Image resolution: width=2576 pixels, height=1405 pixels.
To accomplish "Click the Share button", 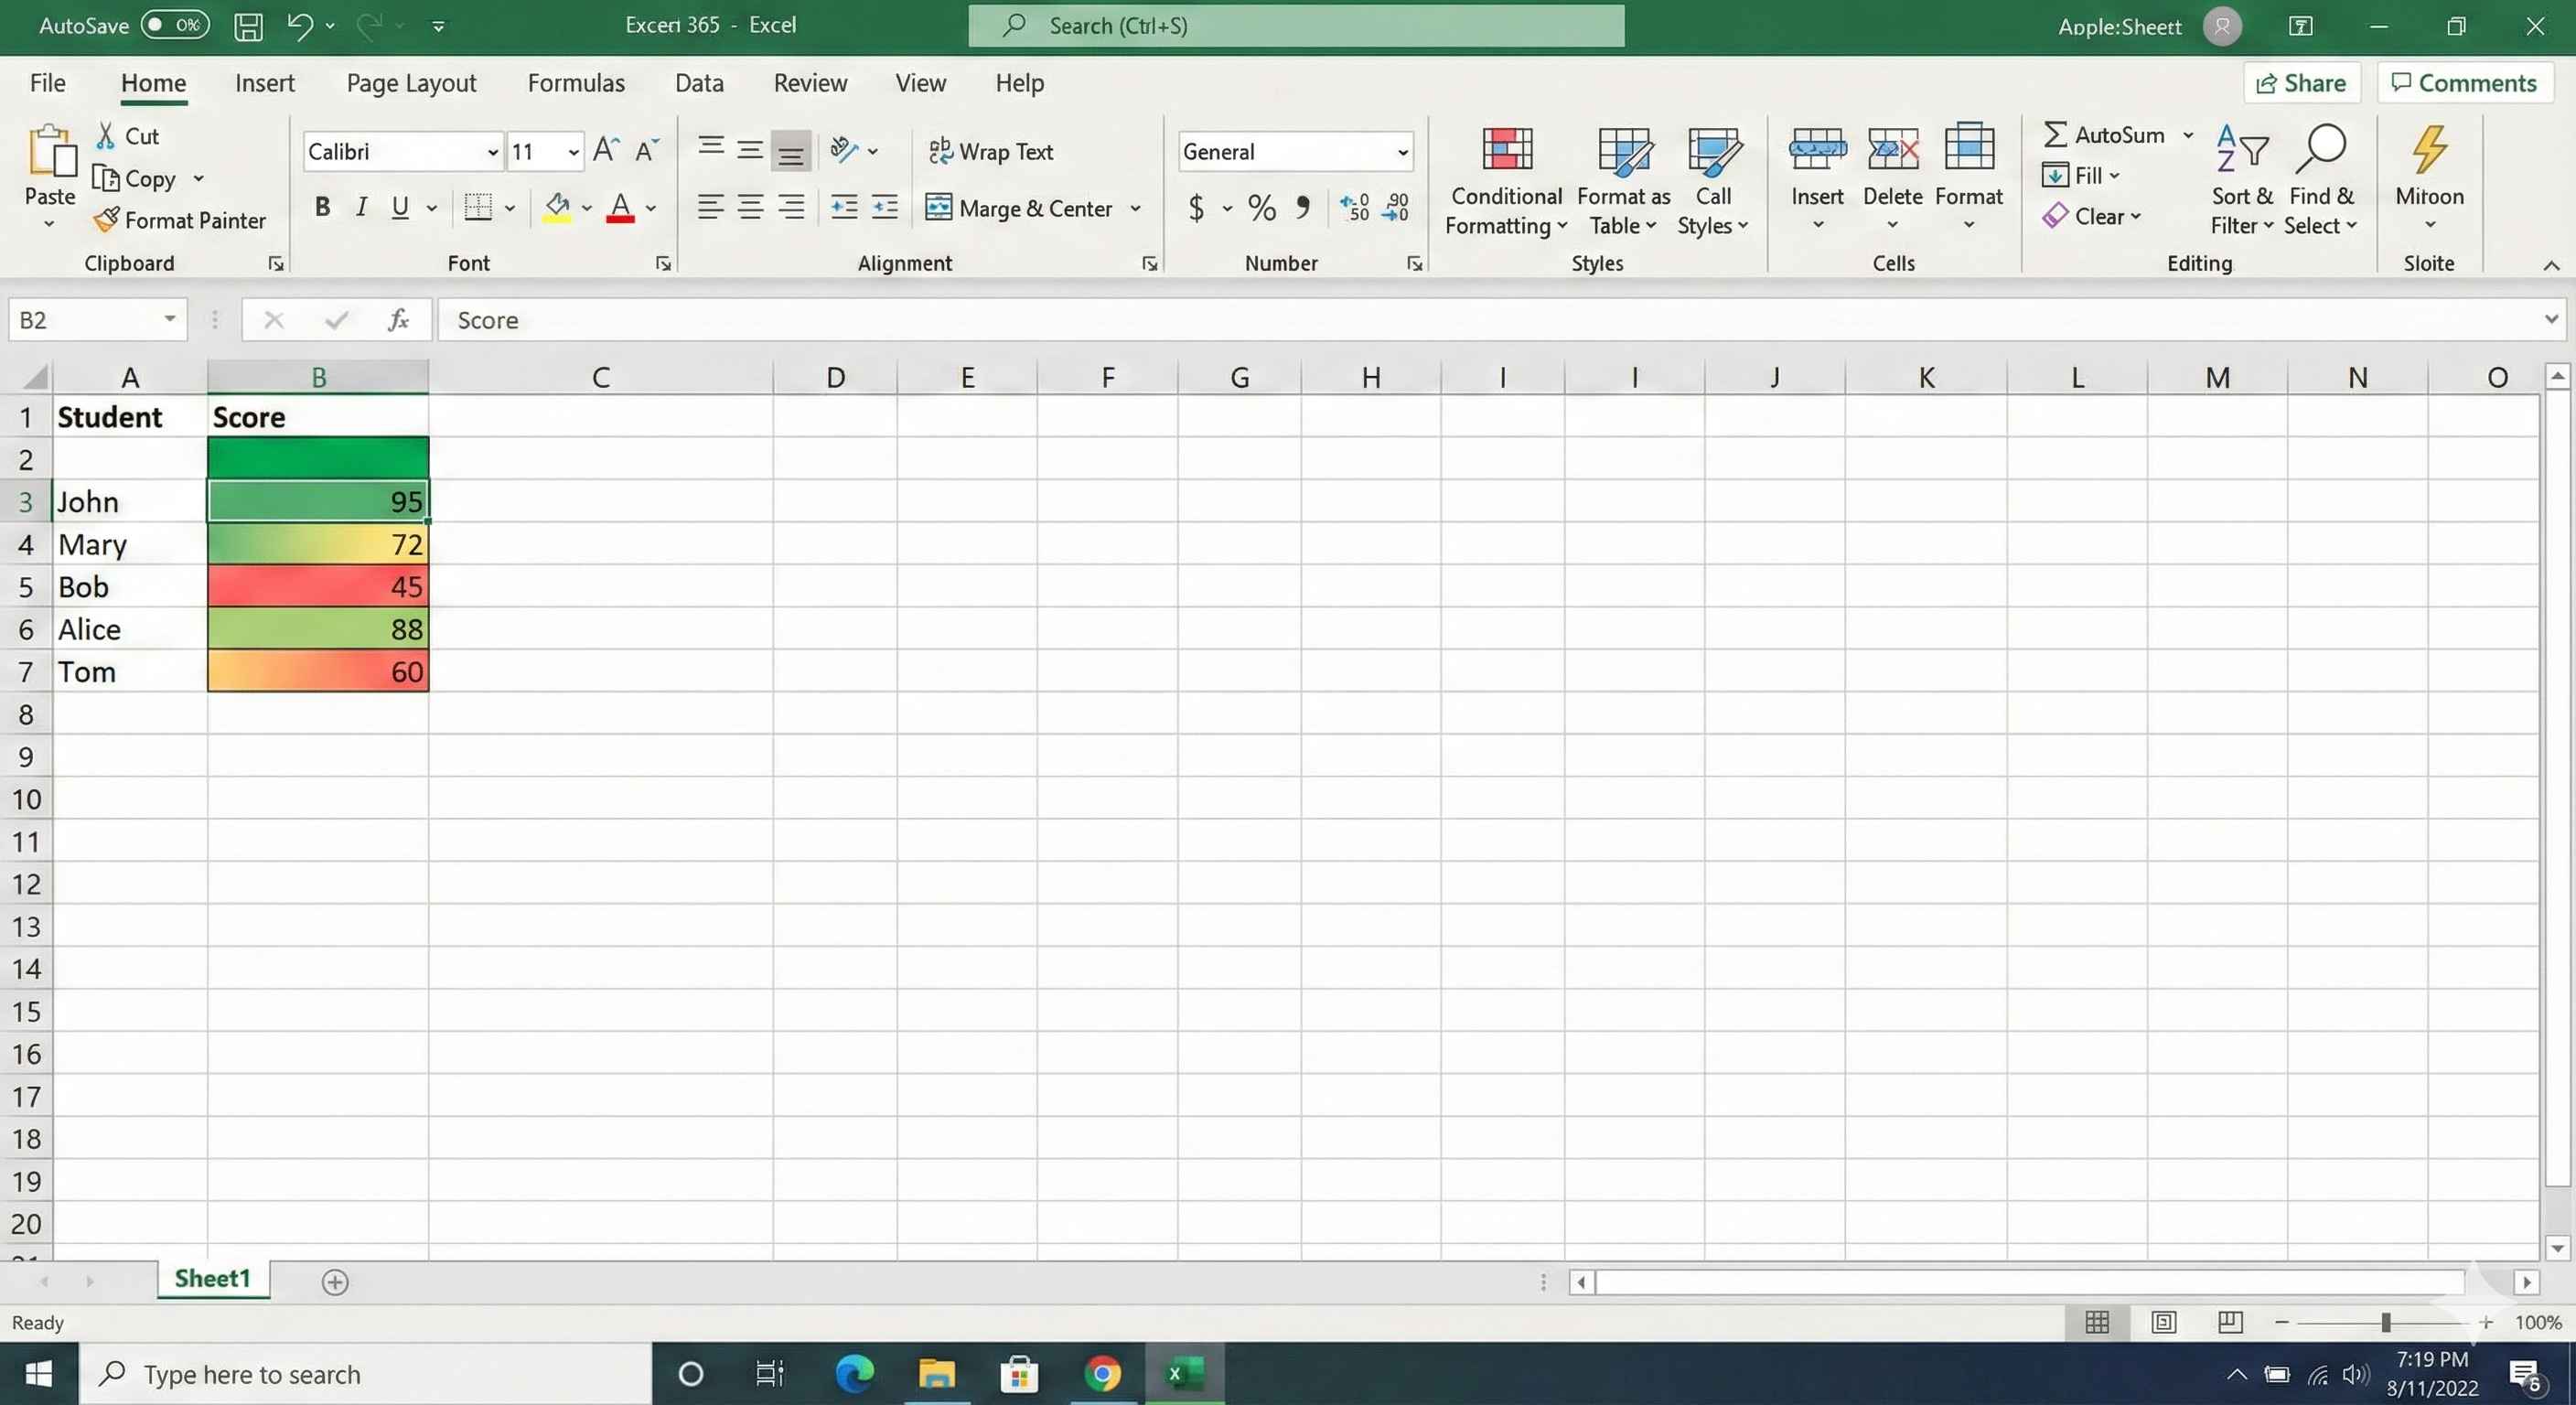I will pos(2301,83).
